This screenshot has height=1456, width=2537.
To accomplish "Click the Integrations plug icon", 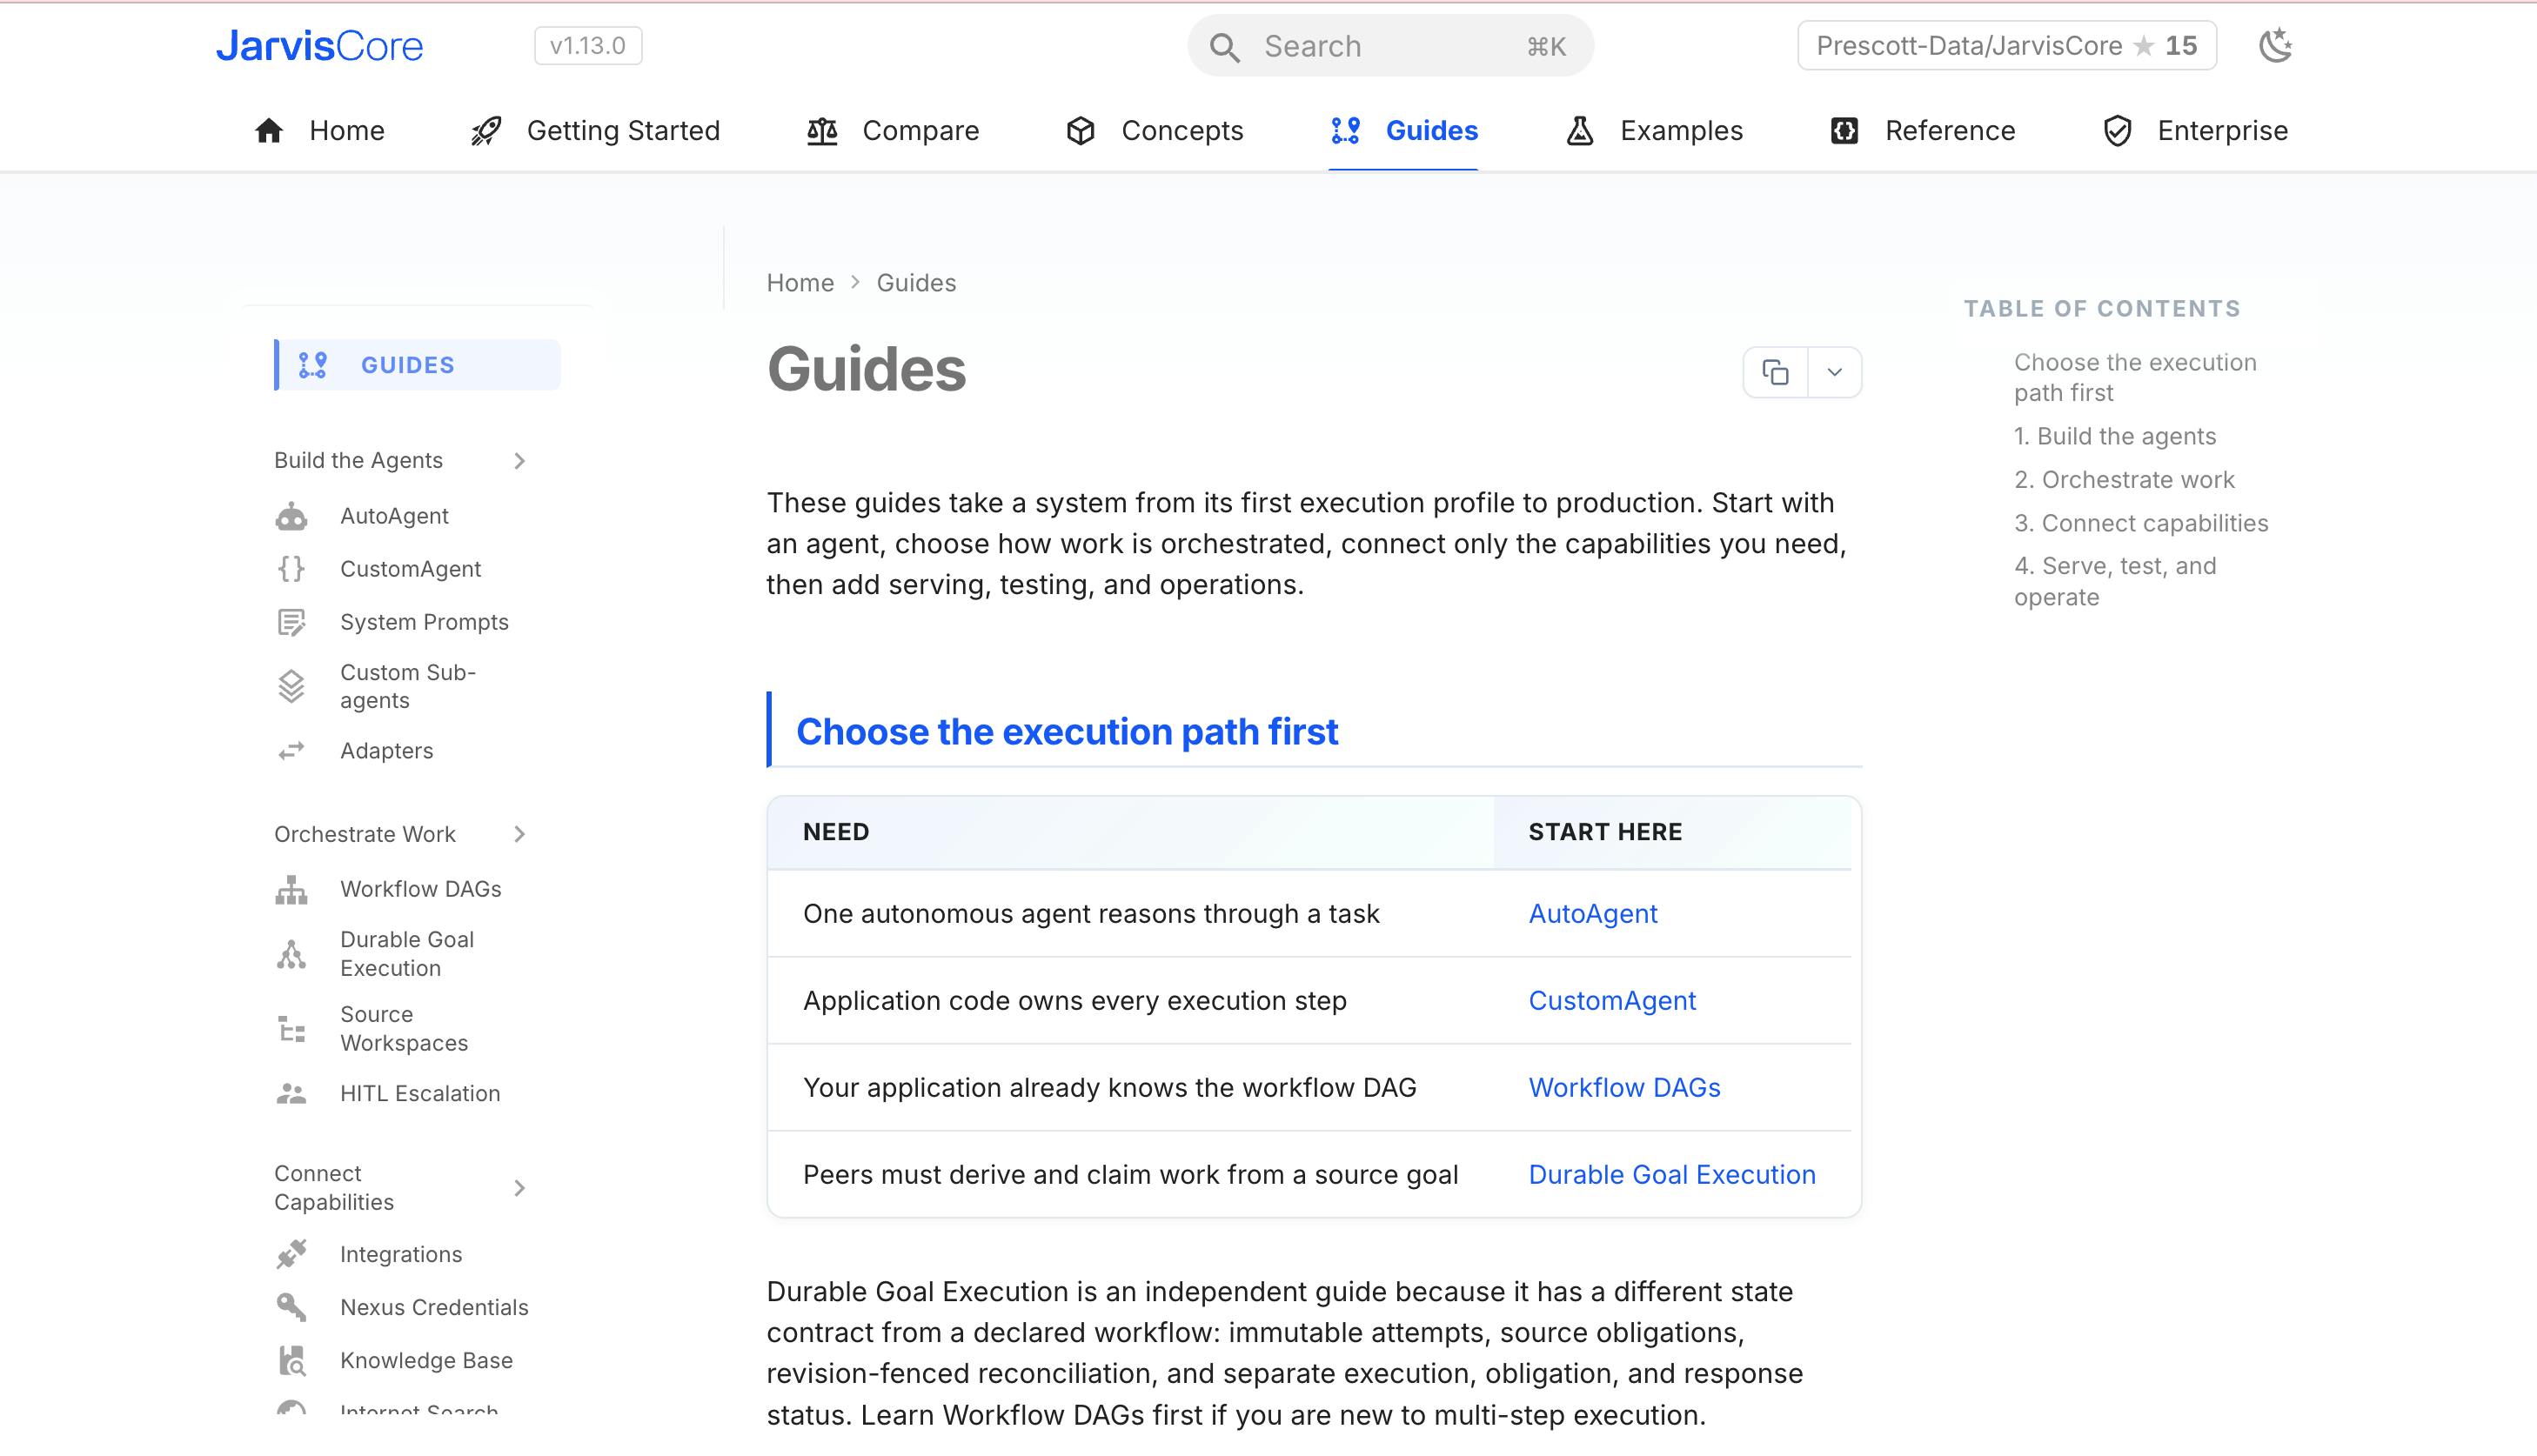I will tap(291, 1254).
